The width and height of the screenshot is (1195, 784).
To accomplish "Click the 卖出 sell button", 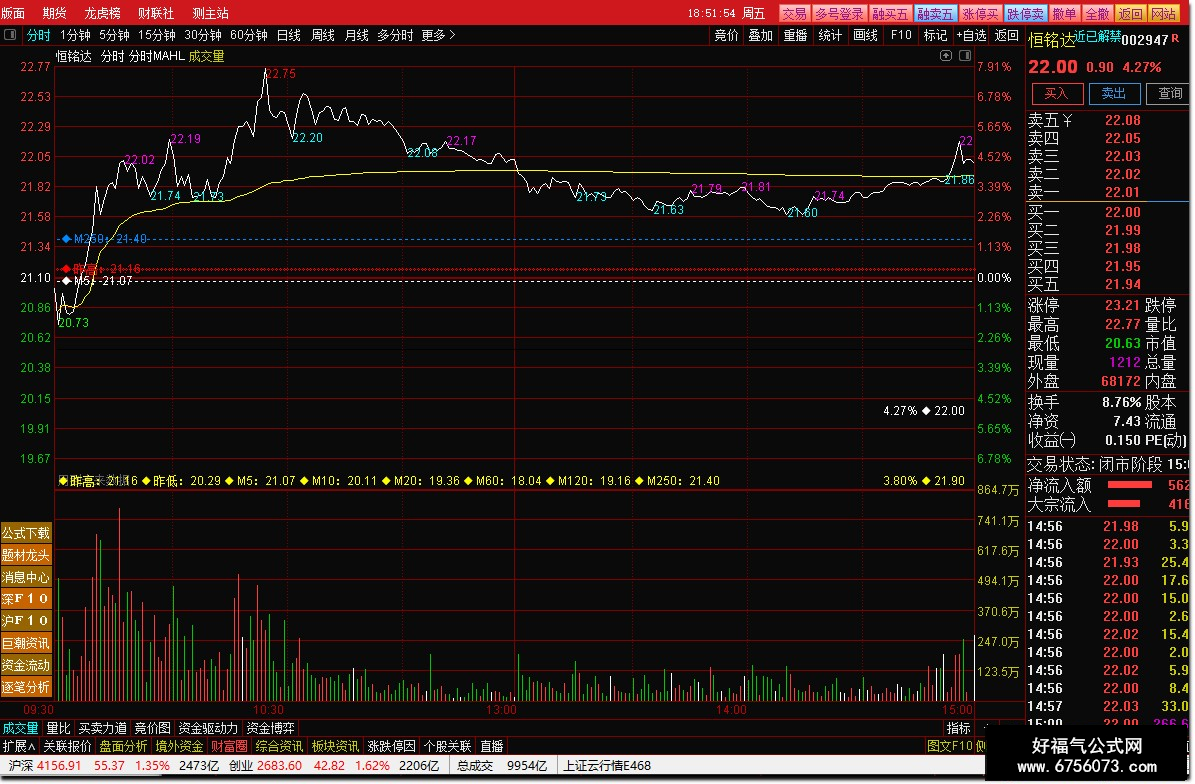I will click(x=1114, y=94).
